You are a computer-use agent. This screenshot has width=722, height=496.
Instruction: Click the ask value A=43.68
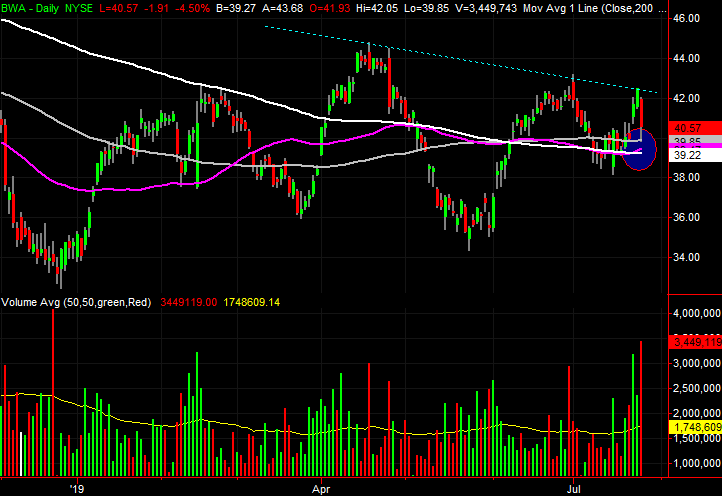tap(283, 8)
